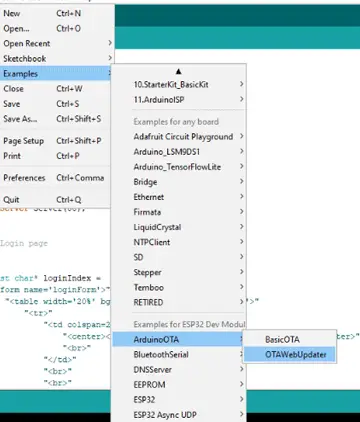This screenshot has height=422, width=360.
Task: Select the EEPROM examples entry
Action: tap(179, 384)
